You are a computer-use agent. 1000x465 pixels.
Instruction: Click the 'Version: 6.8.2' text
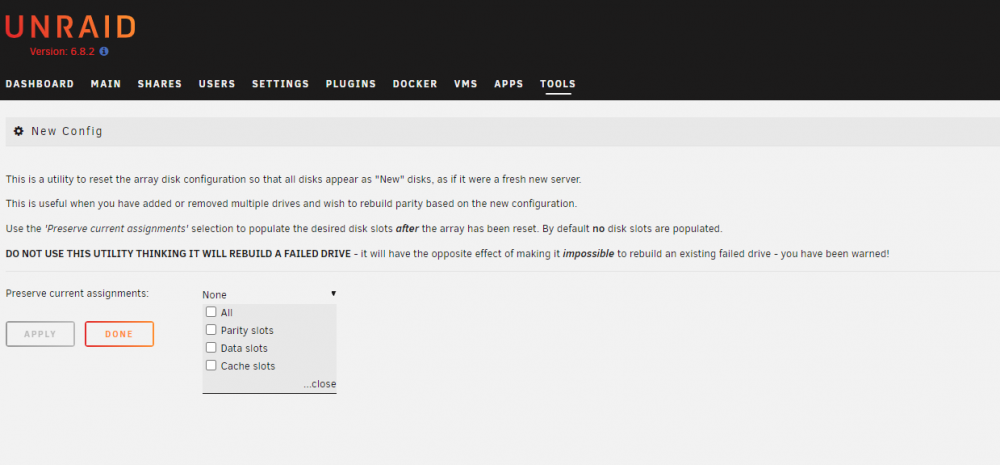tap(62, 52)
